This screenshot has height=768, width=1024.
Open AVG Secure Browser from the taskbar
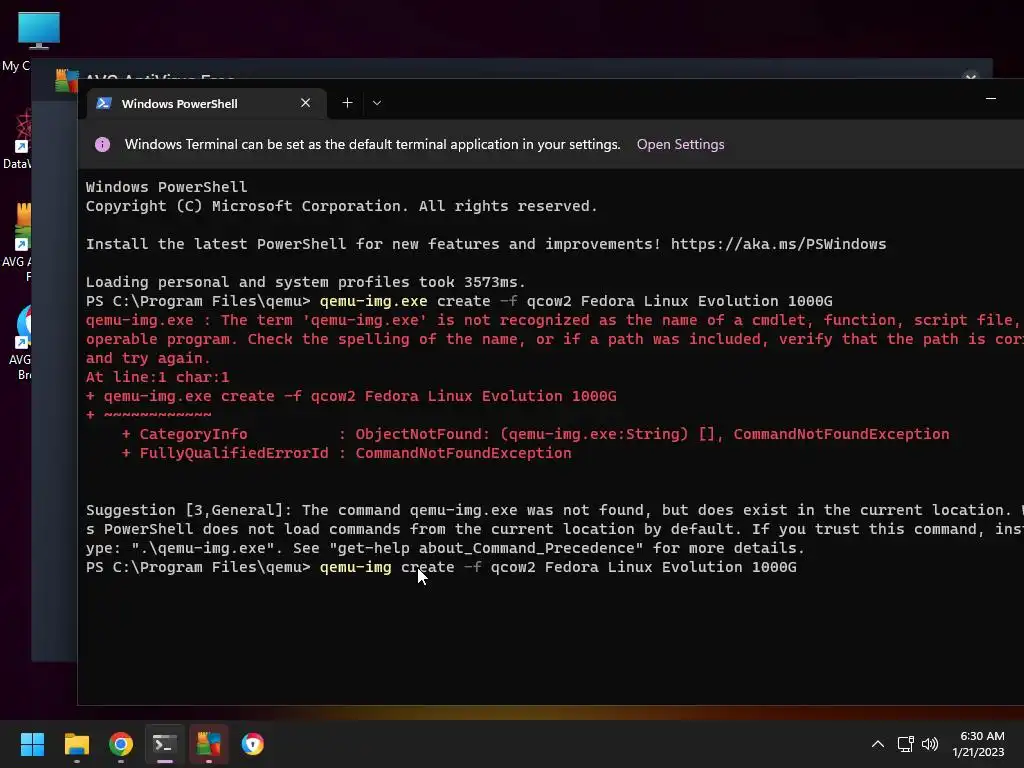(x=253, y=744)
